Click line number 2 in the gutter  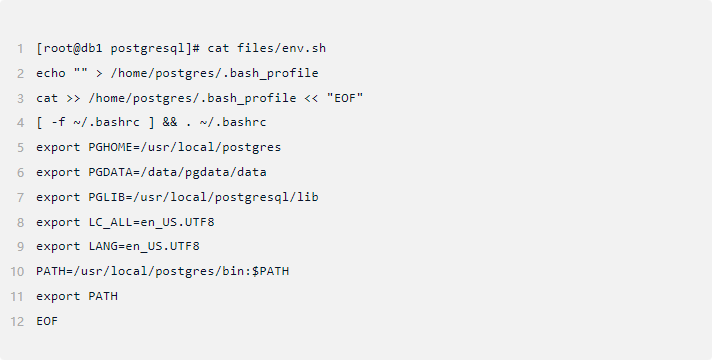[20, 74]
